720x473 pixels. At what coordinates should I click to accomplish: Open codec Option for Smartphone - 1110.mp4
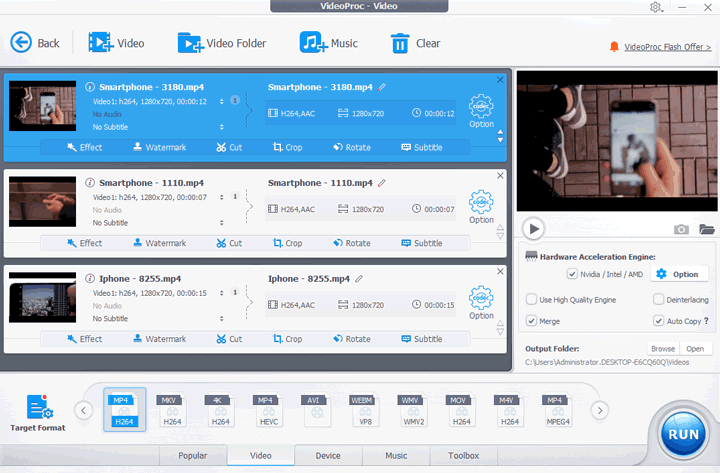481,207
